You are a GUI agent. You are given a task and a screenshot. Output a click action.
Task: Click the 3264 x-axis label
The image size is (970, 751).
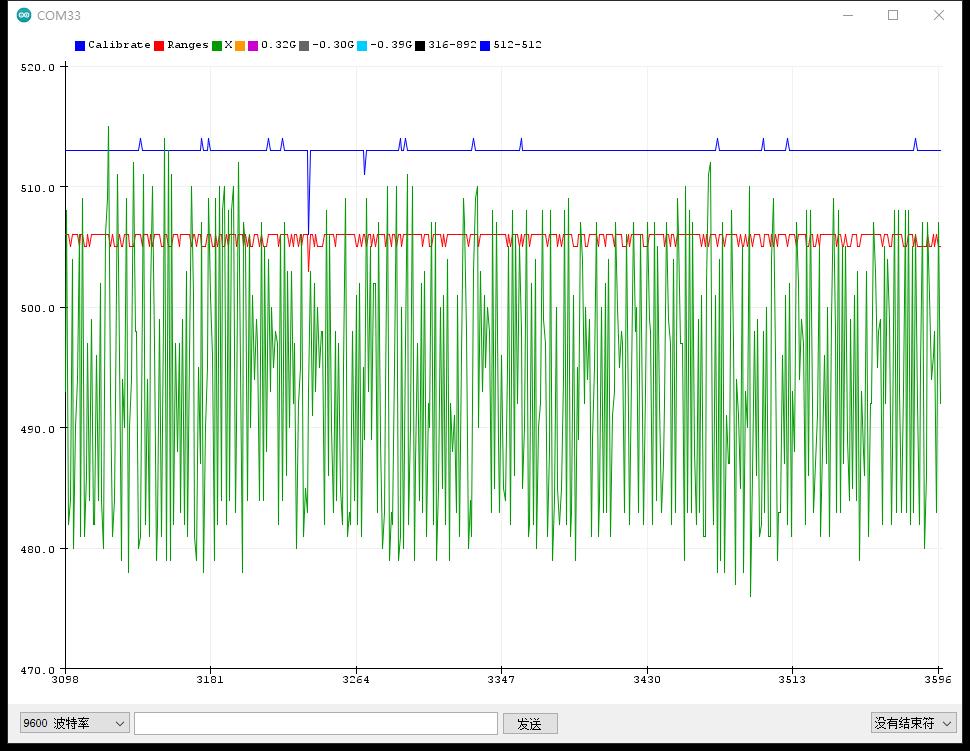click(x=356, y=679)
